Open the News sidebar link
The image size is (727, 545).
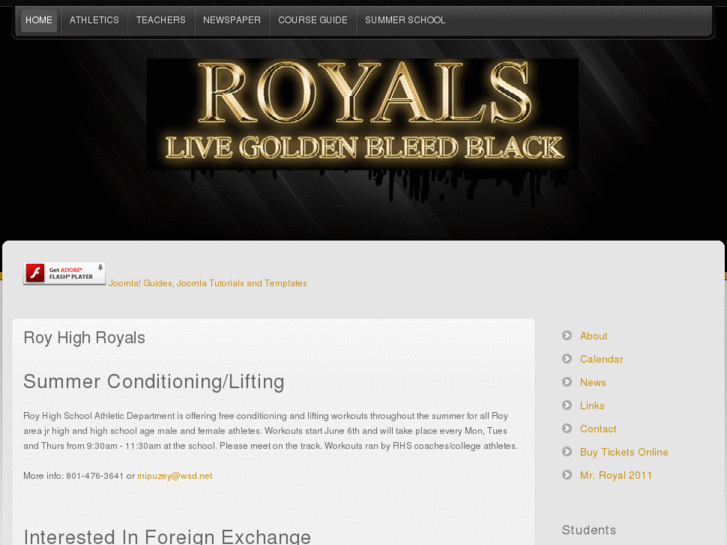pos(593,383)
